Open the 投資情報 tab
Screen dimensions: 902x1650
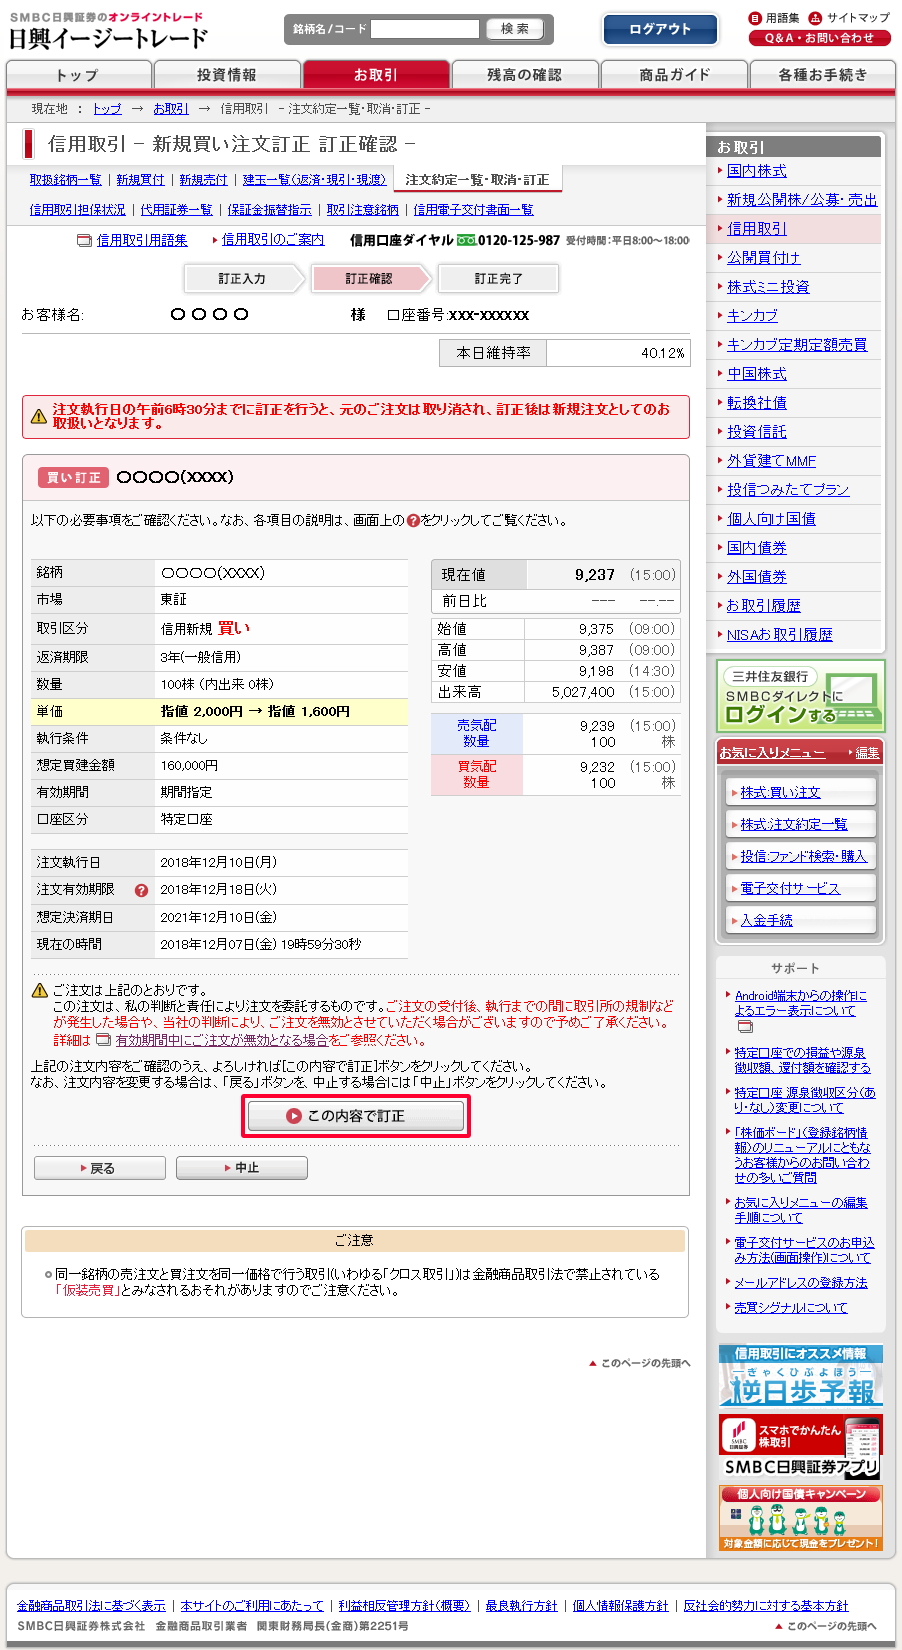click(x=227, y=75)
